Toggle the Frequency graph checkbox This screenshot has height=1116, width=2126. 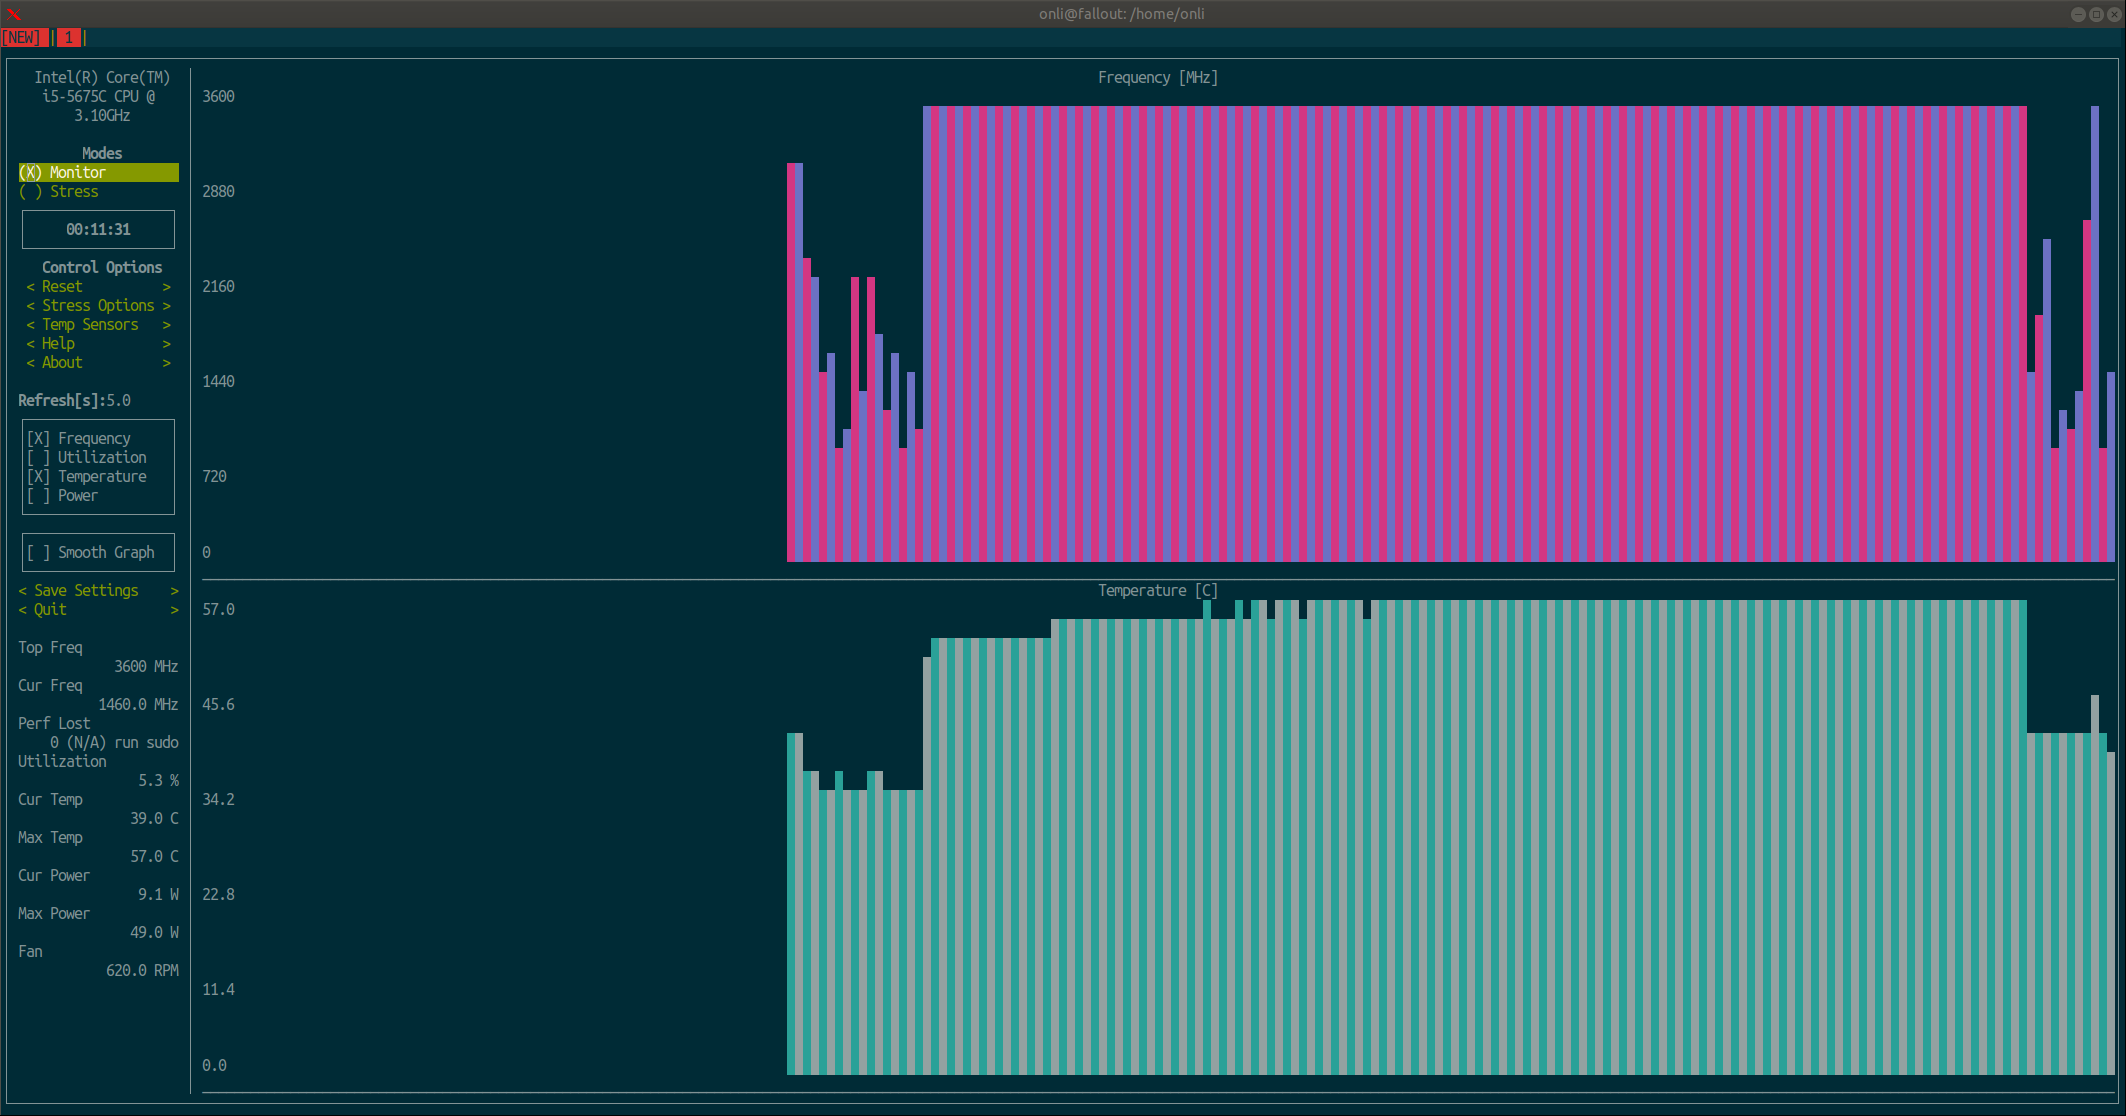(x=79, y=439)
